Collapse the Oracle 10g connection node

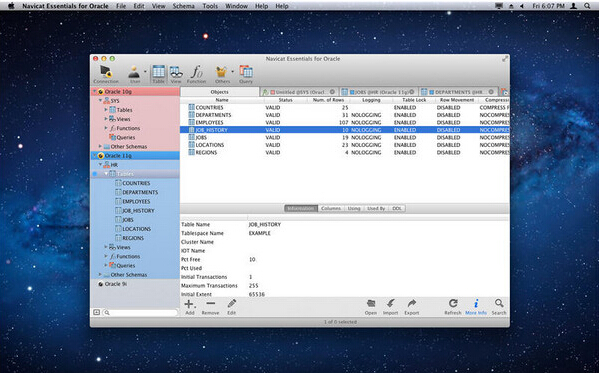click(95, 91)
